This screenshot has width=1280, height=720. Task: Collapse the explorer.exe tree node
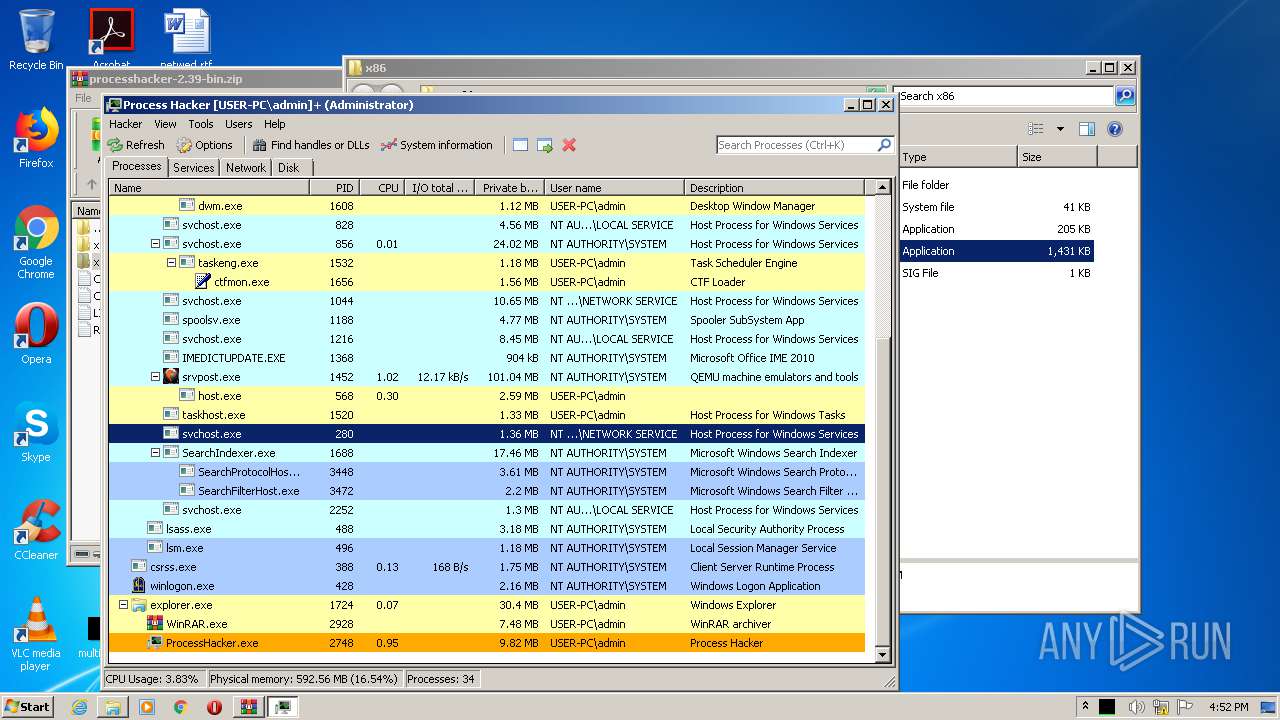coord(123,605)
